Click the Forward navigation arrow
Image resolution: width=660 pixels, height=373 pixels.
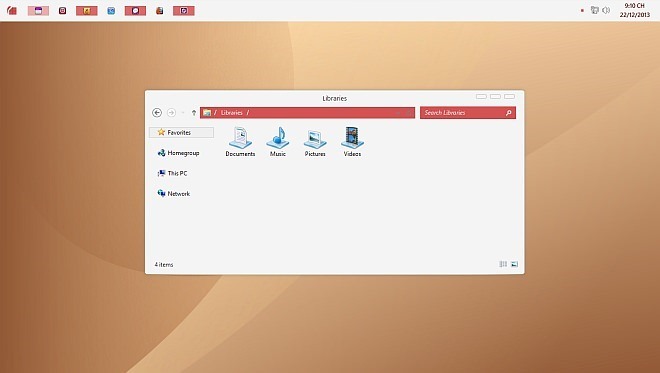point(171,112)
